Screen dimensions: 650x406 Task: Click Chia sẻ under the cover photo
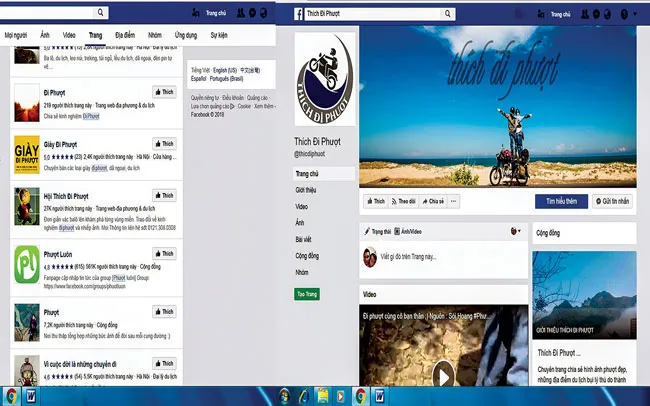(433, 201)
